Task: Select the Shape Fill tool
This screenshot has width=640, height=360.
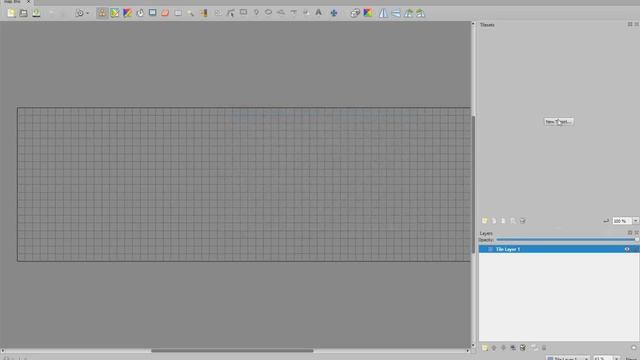Action: (x=153, y=13)
